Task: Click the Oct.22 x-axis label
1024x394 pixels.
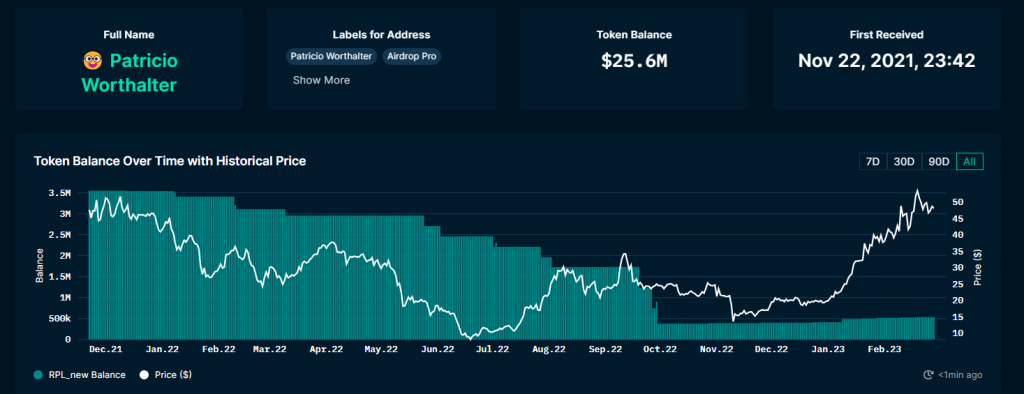Action: click(660, 350)
